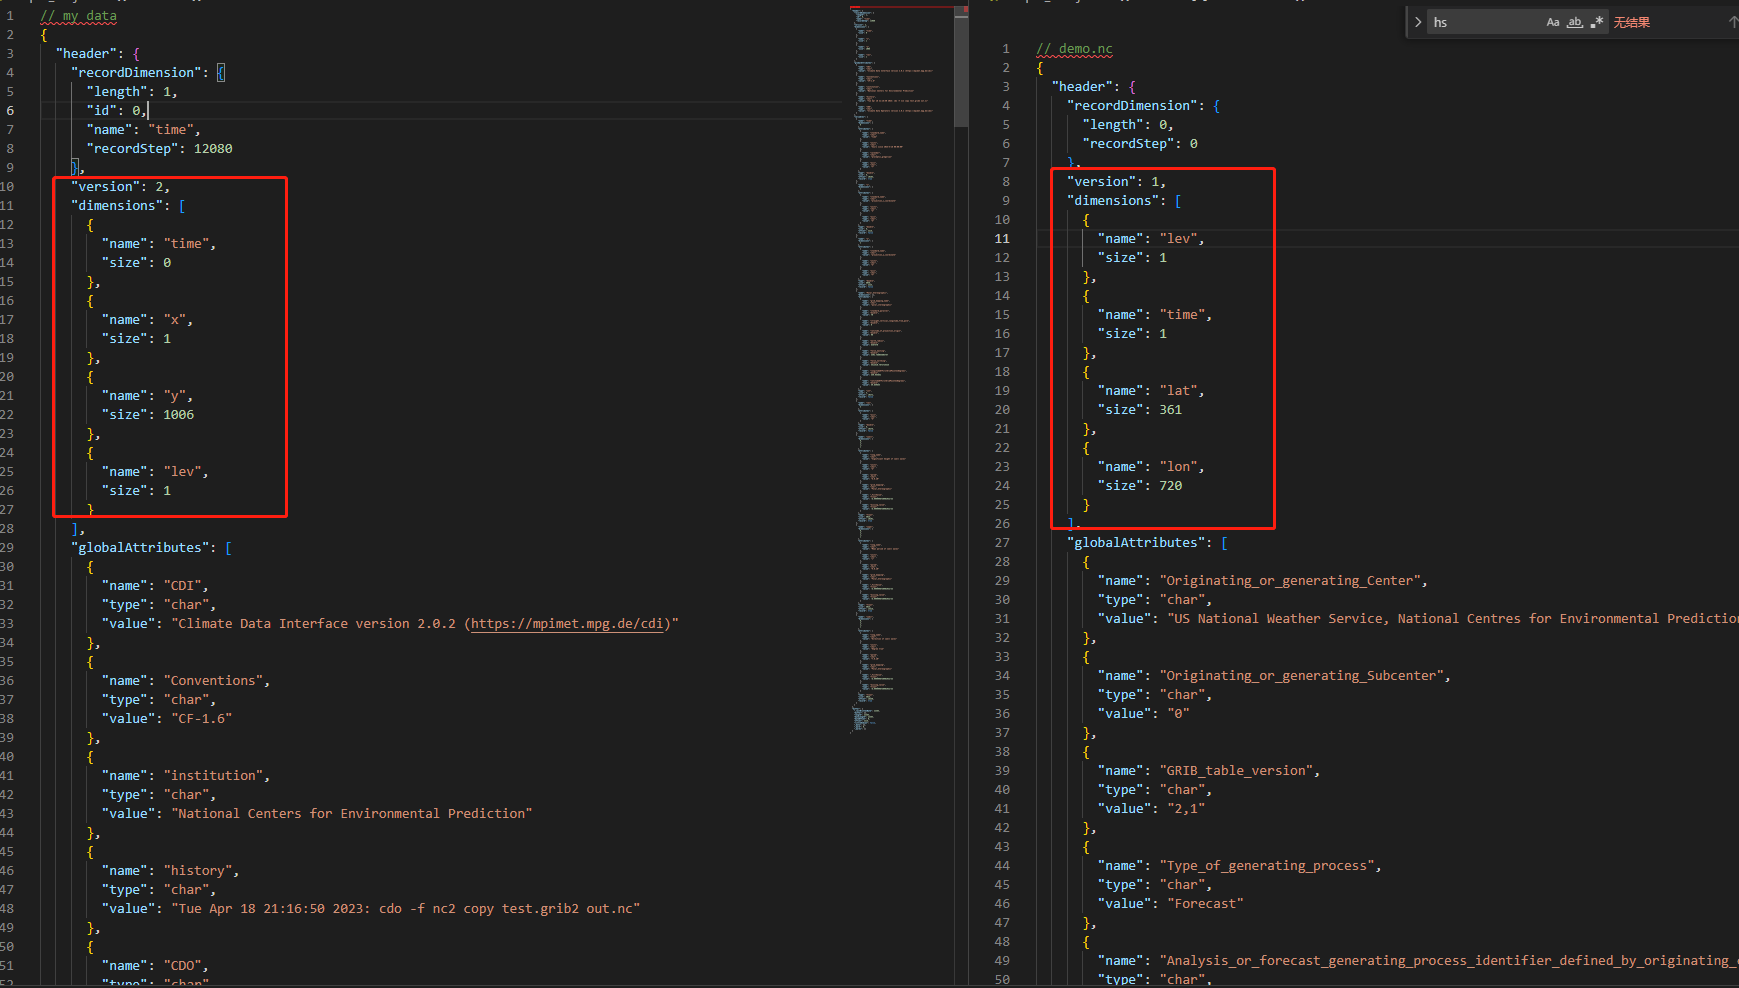Click the size value 1006
Screen dimensions: 1739x988
click(178, 415)
